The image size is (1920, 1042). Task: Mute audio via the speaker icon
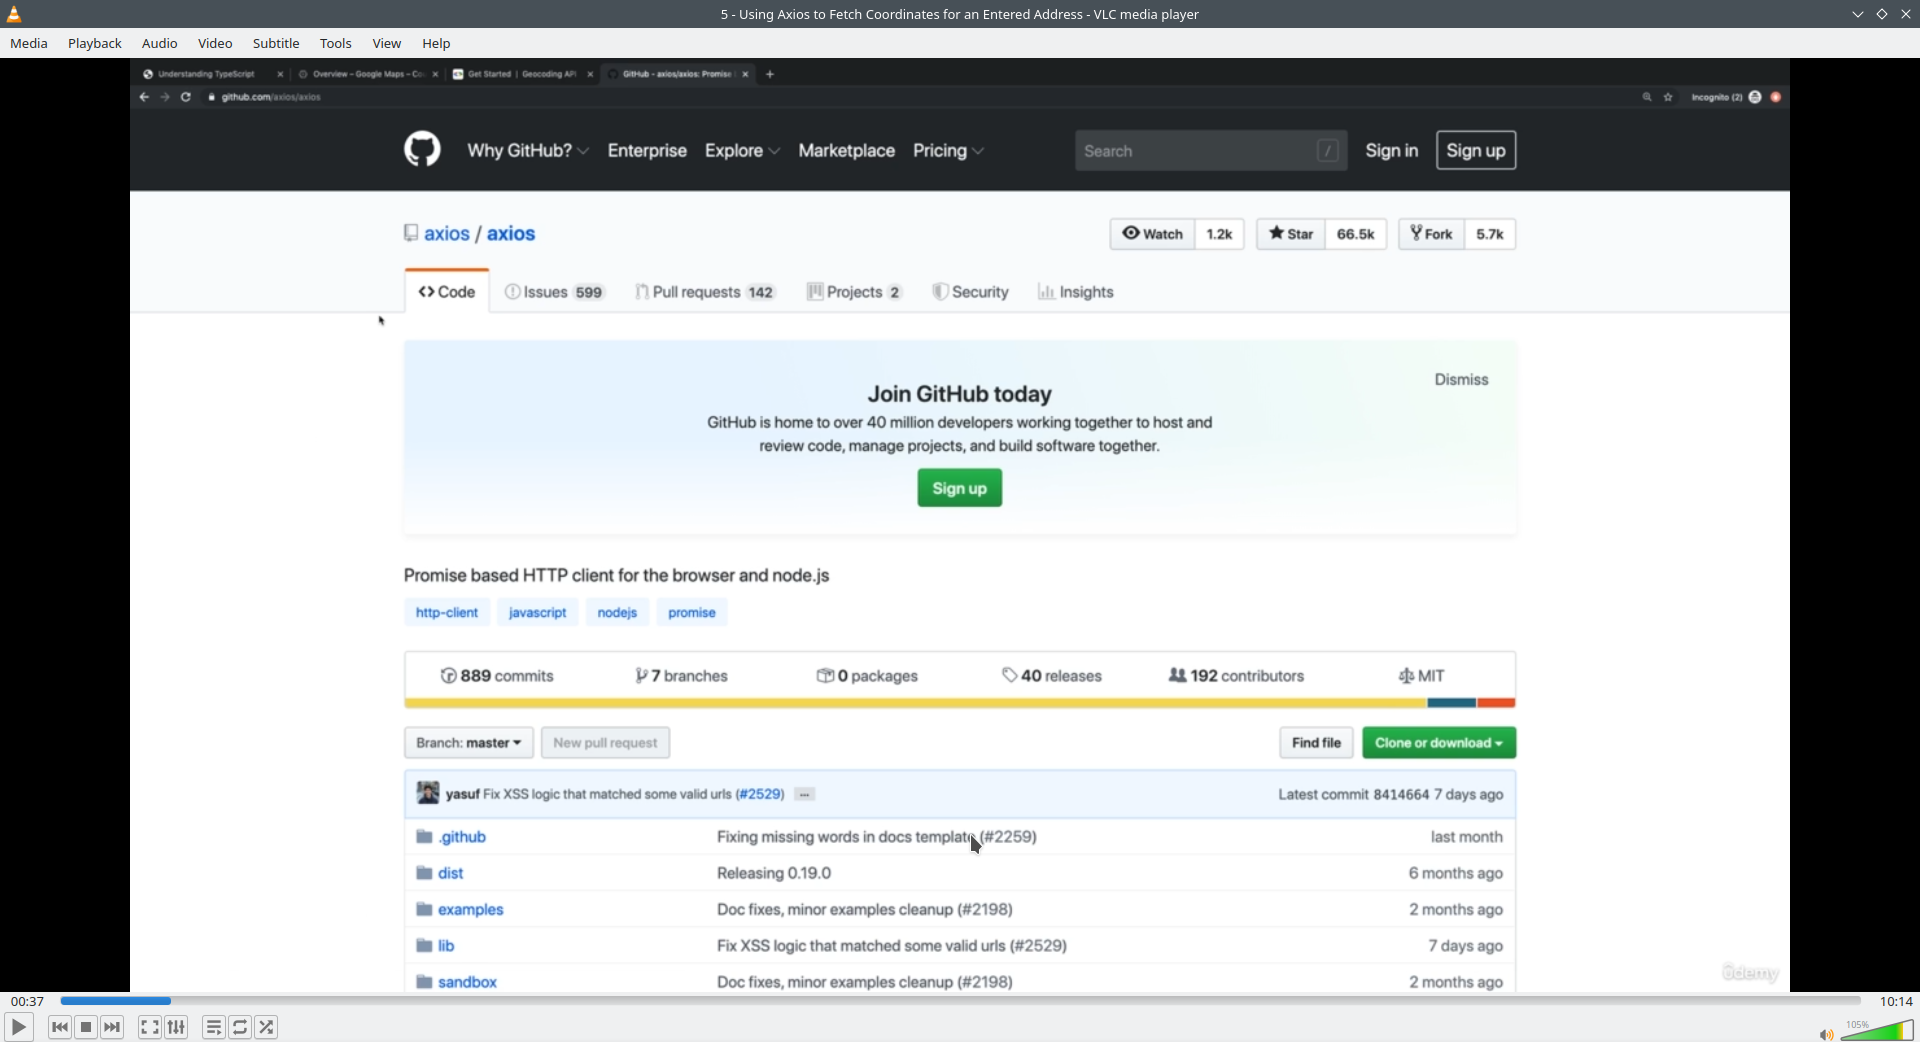tap(1826, 1034)
